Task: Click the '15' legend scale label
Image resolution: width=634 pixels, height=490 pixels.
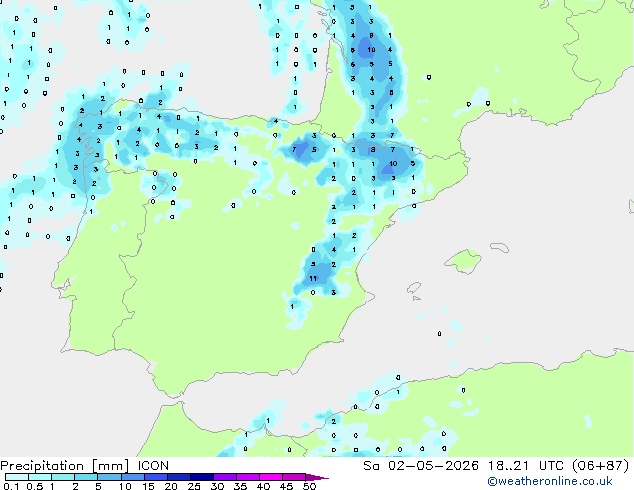Action: [148, 486]
